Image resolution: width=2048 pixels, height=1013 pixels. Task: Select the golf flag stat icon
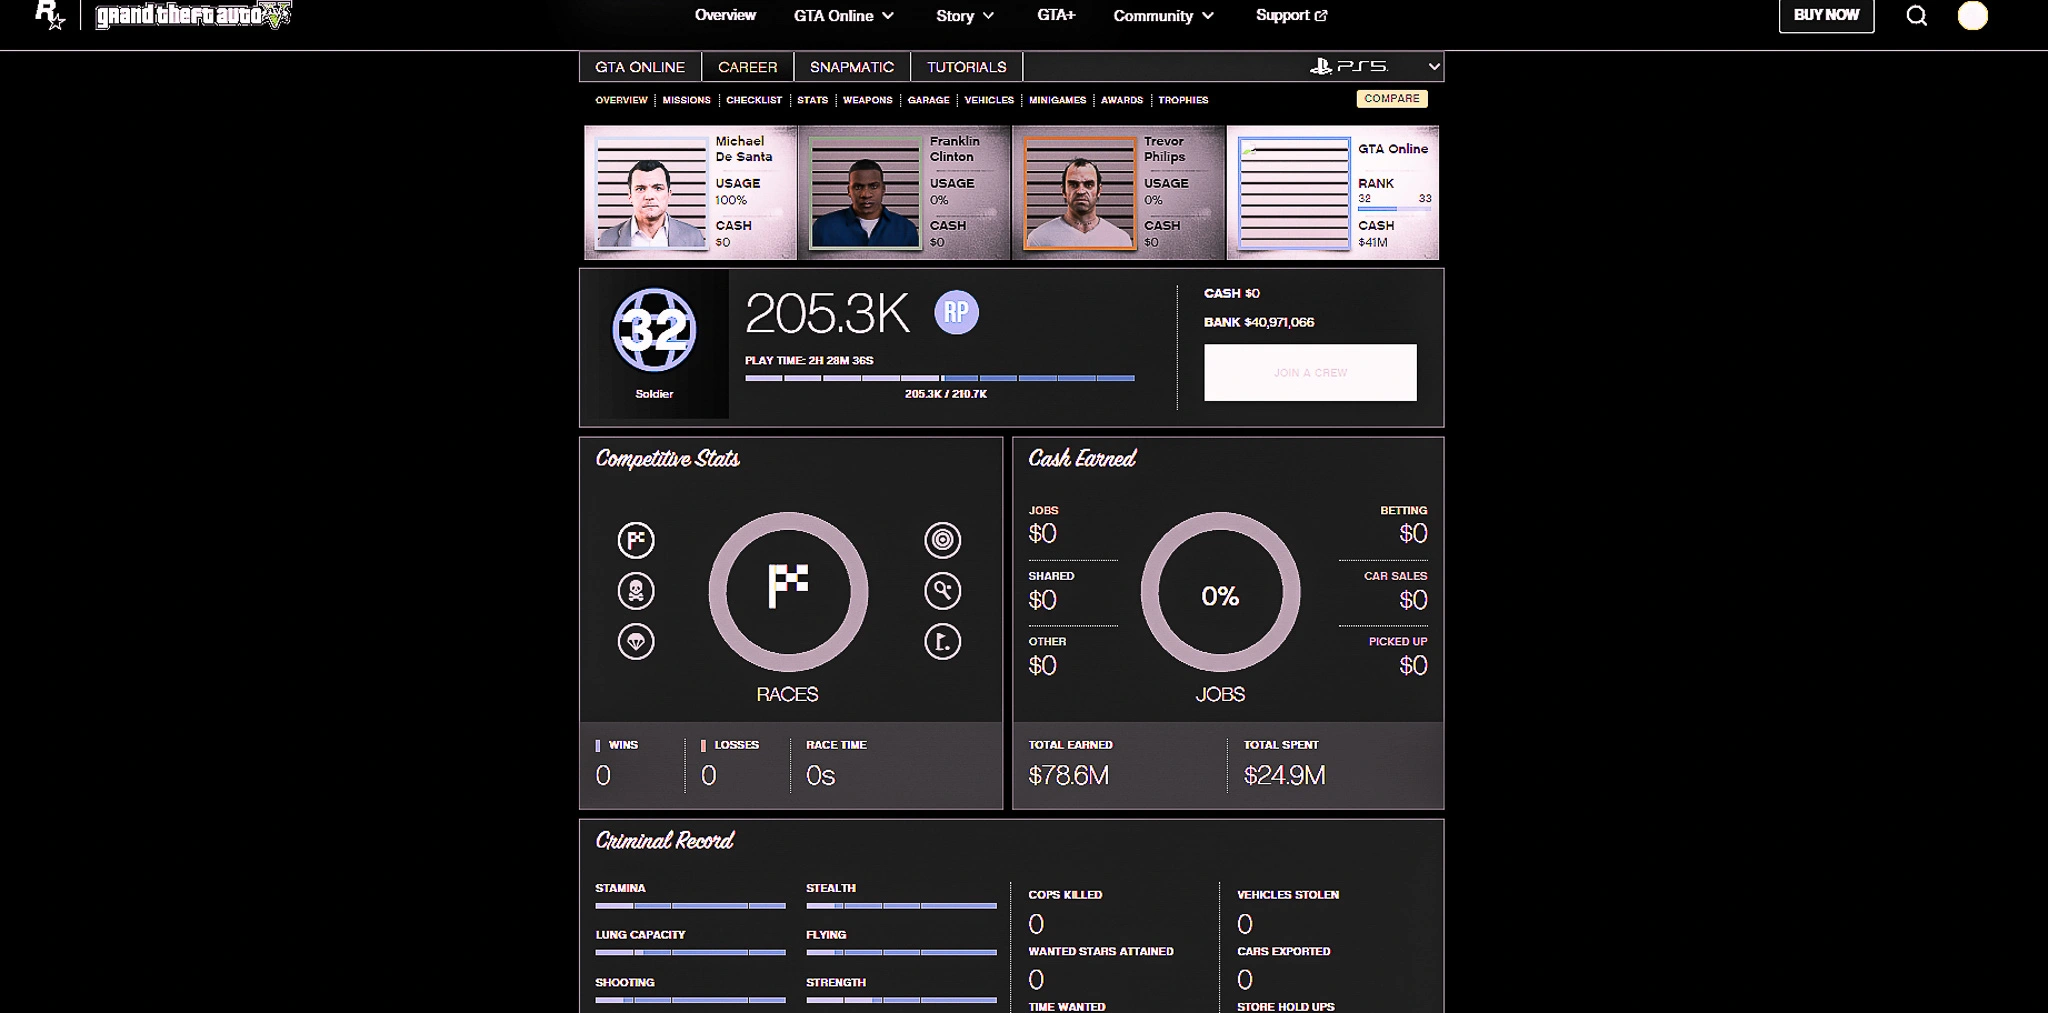(942, 641)
